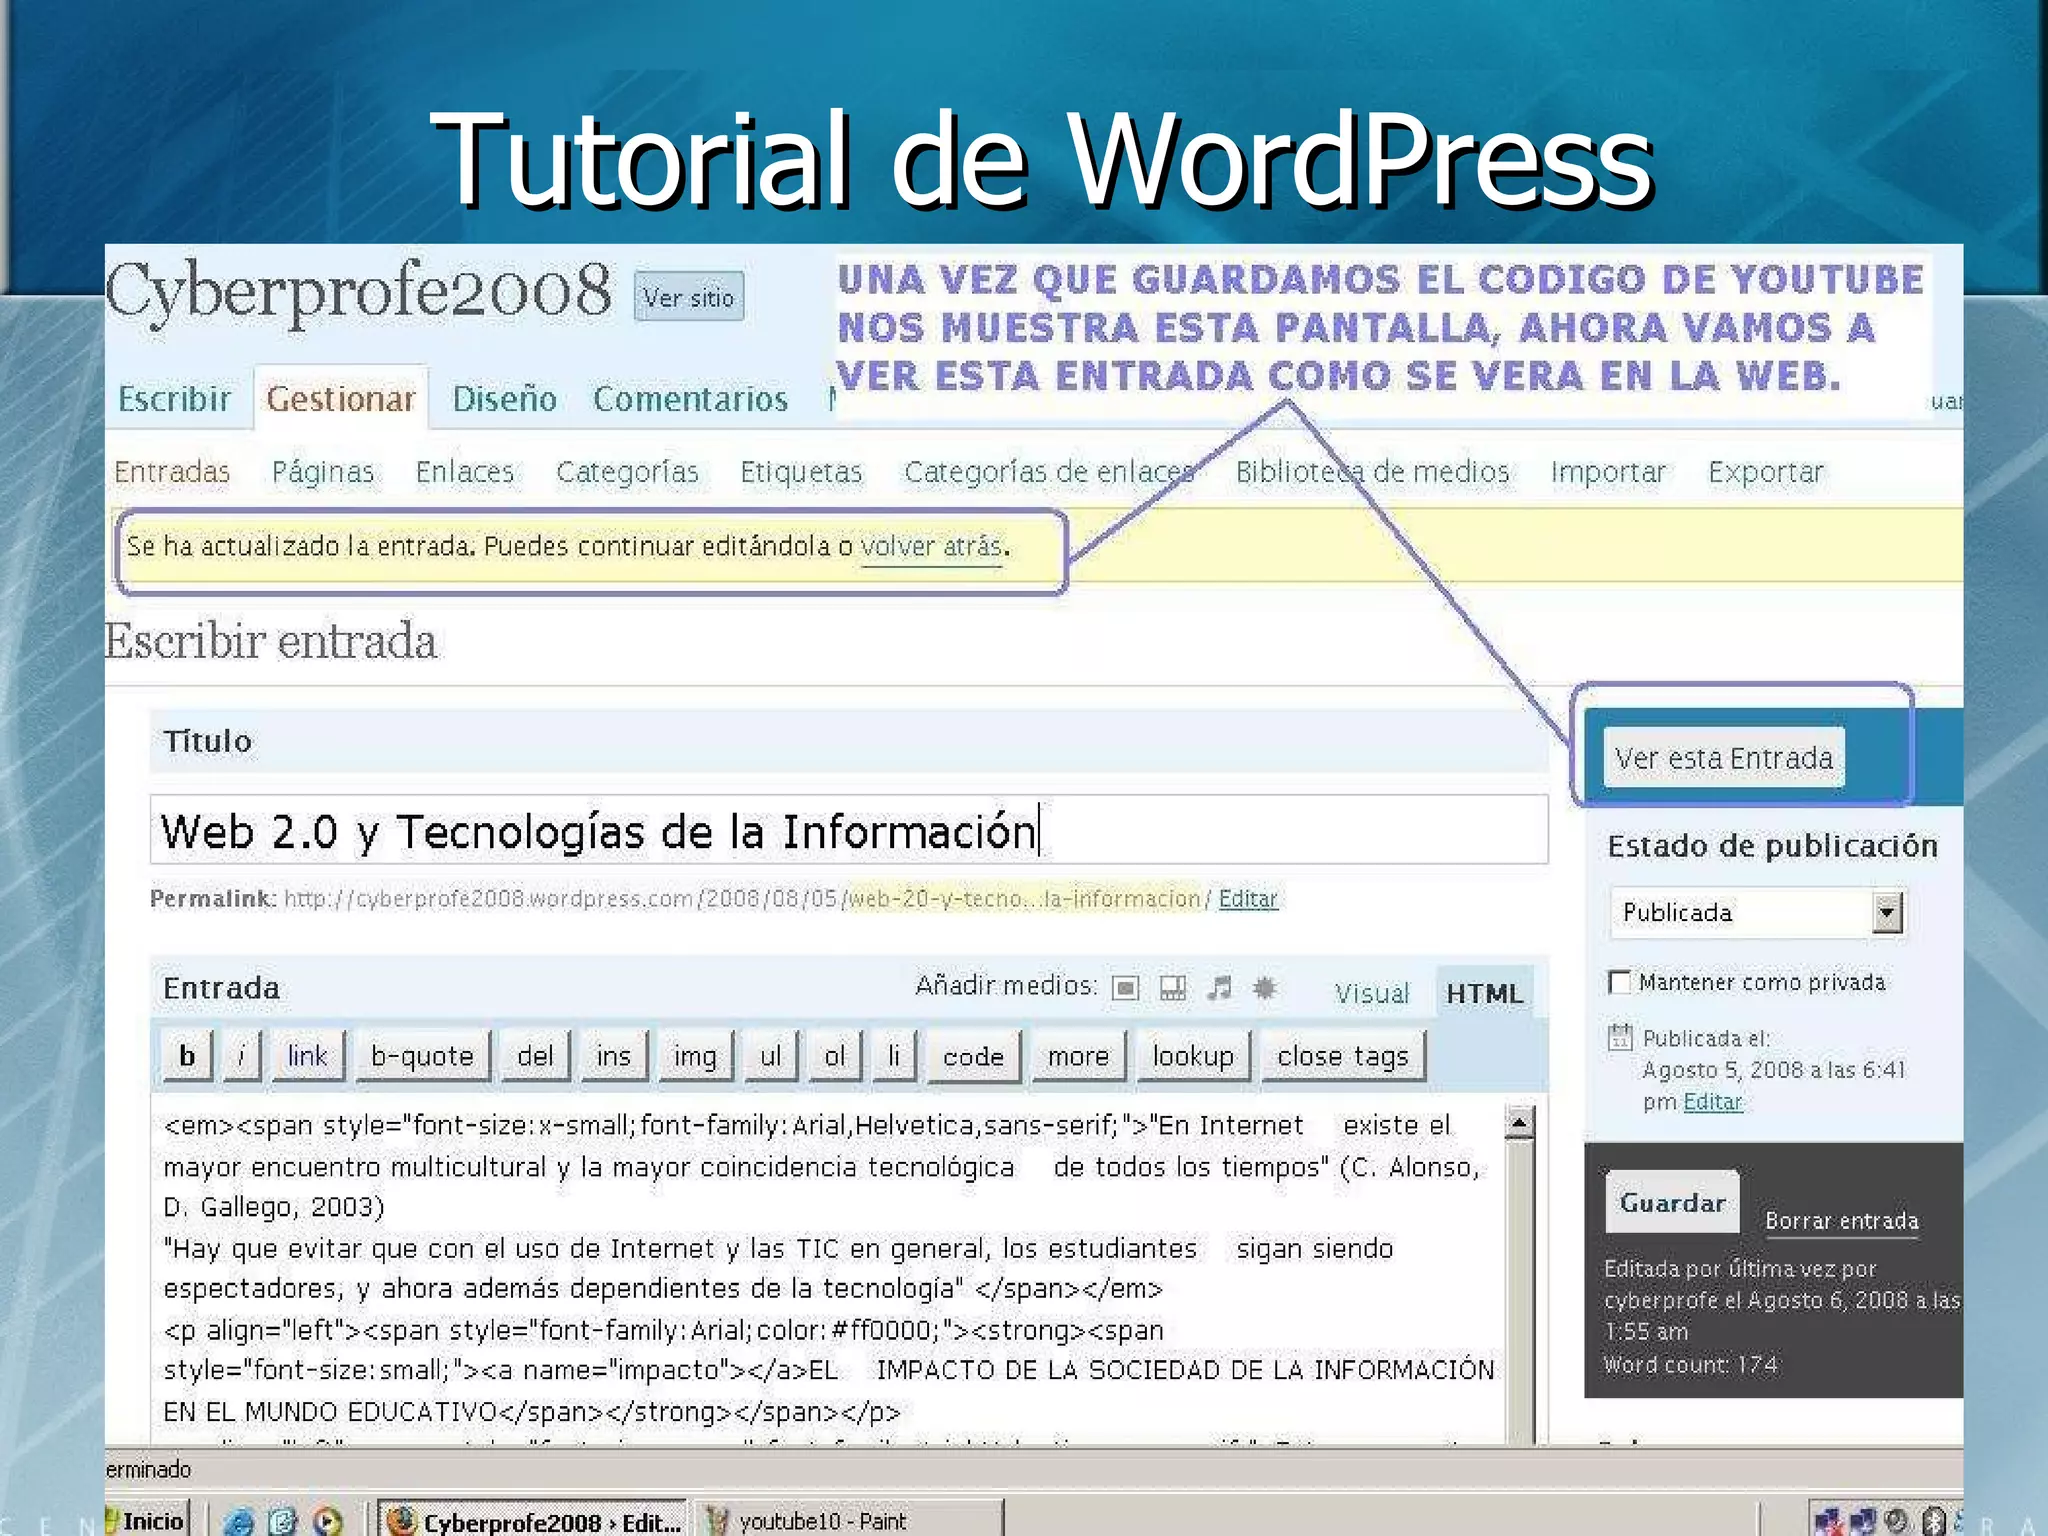Click the Guardar button
The image size is (2048, 1536).
[1672, 1202]
